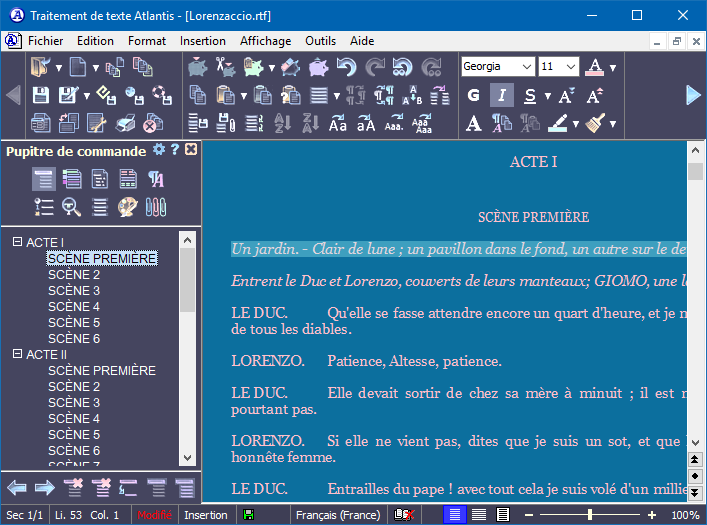Click zoom out minus button
This screenshot has height=525, width=707.
coord(529,515)
